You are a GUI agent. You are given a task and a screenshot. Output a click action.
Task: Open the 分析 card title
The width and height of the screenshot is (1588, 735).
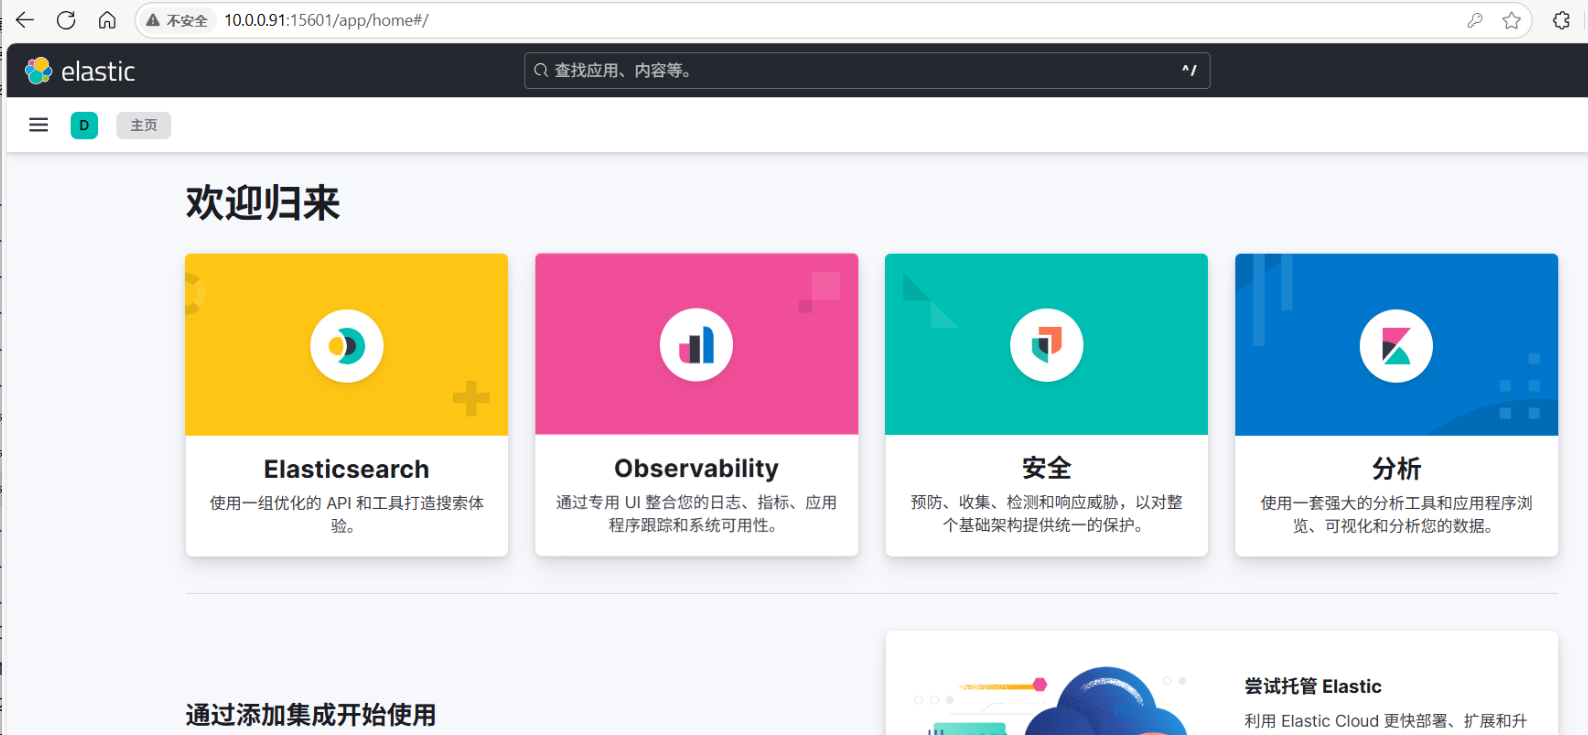(1396, 468)
